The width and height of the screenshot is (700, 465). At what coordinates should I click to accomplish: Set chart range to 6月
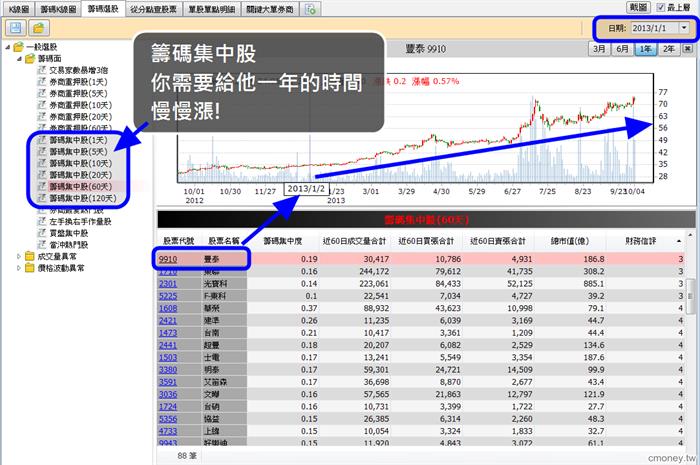tap(622, 49)
